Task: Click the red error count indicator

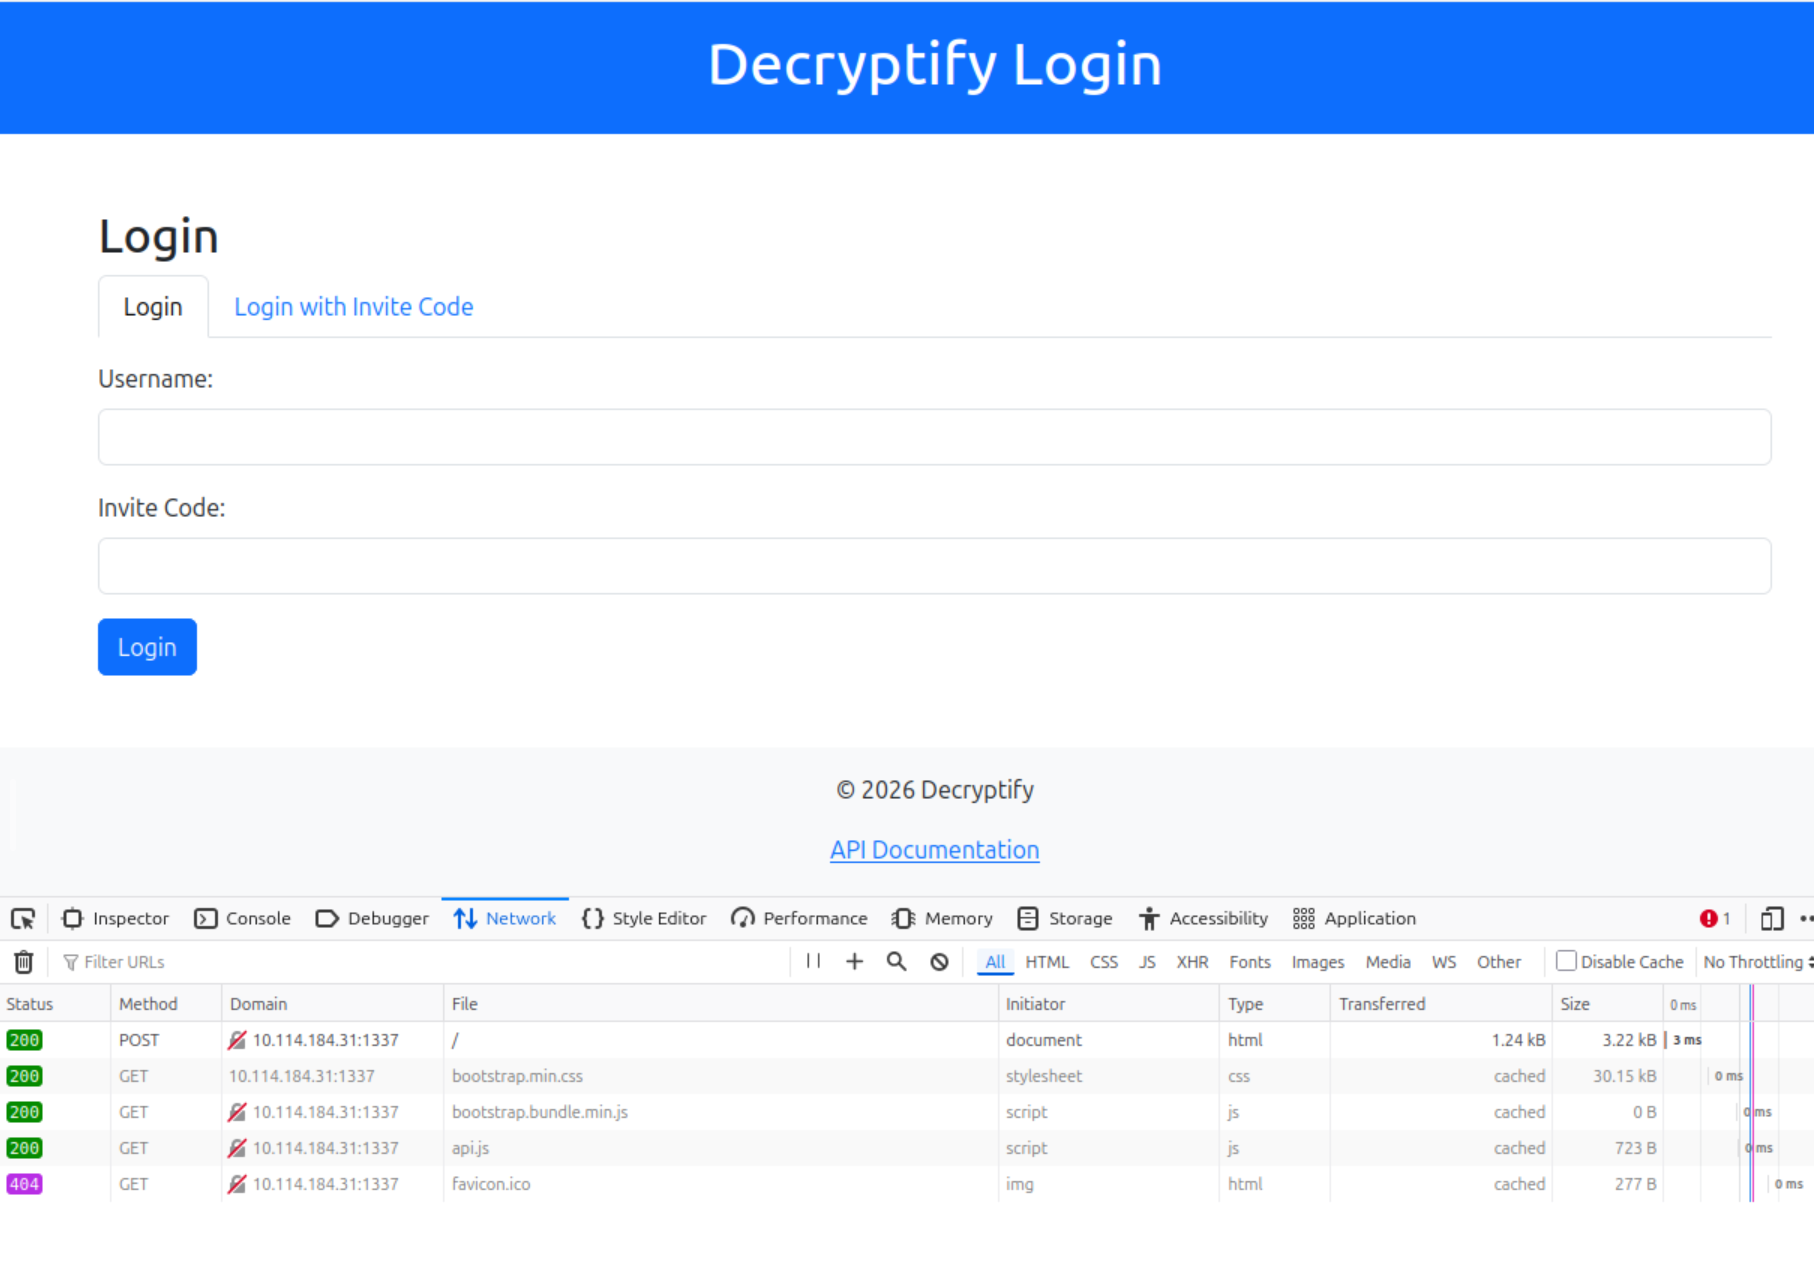Action: 1715,918
